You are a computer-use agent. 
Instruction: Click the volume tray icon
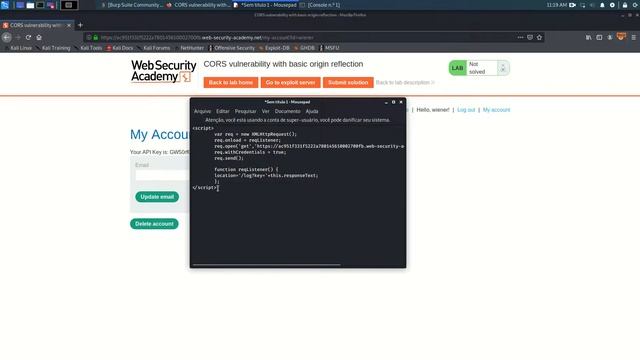coord(592,5)
